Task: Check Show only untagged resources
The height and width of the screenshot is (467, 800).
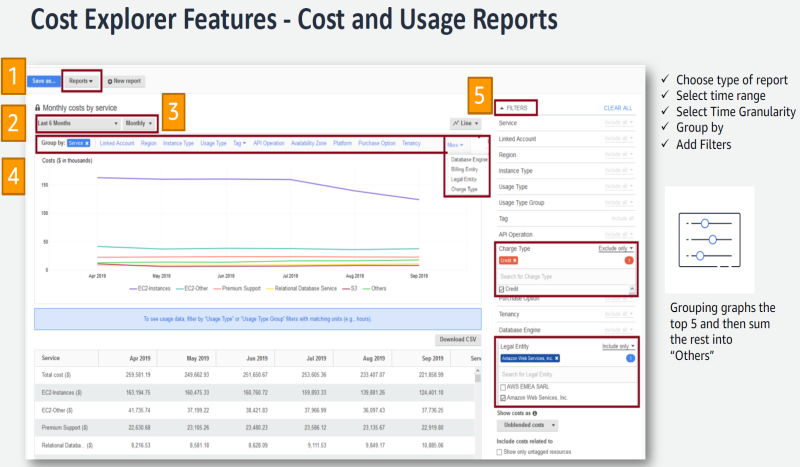Action: coord(499,452)
